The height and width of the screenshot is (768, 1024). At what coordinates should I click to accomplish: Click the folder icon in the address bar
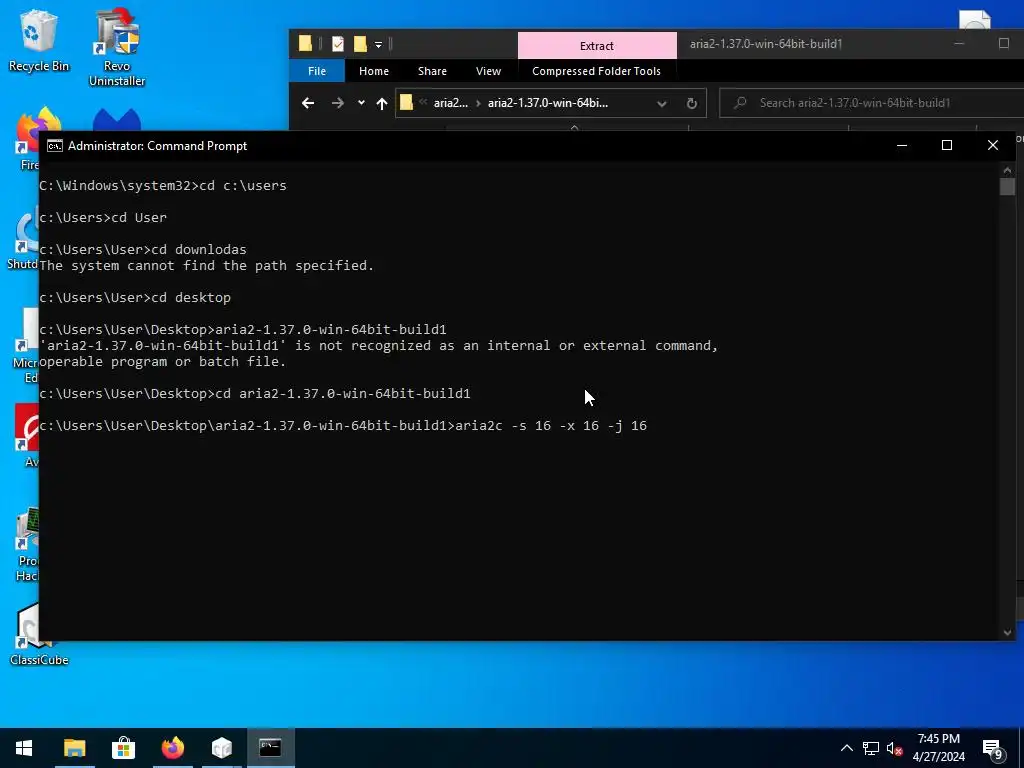pyautogui.click(x=406, y=103)
